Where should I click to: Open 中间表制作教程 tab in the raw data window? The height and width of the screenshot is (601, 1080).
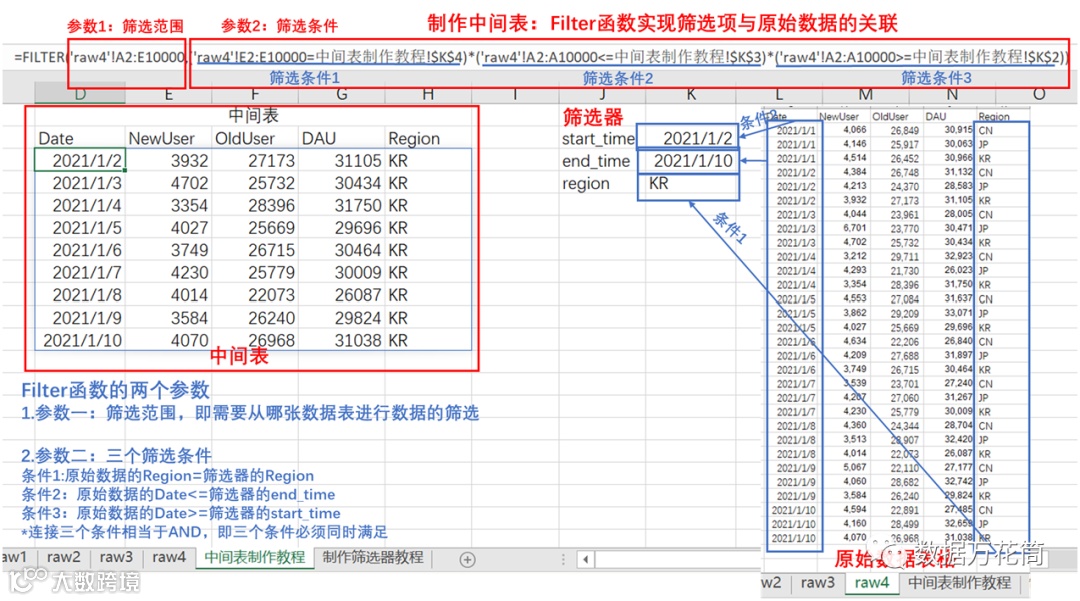click(959, 582)
